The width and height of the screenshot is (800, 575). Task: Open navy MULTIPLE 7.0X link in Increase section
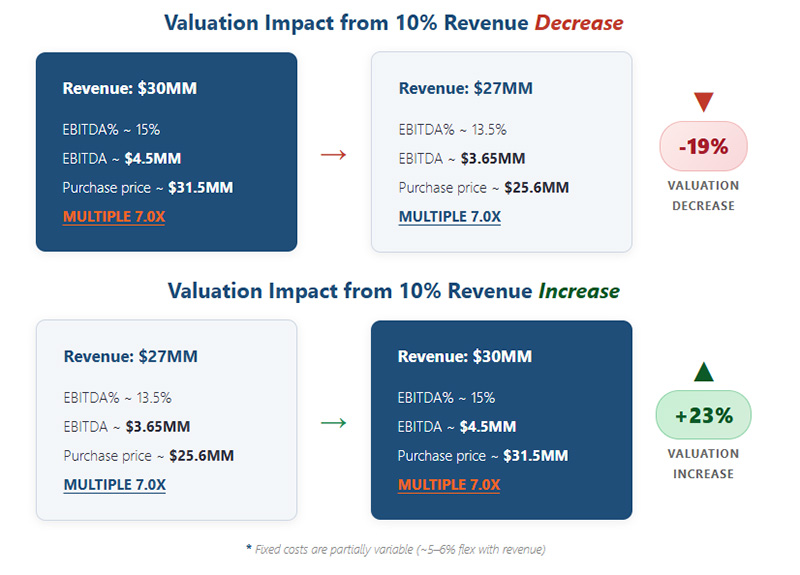coord(114,485)
